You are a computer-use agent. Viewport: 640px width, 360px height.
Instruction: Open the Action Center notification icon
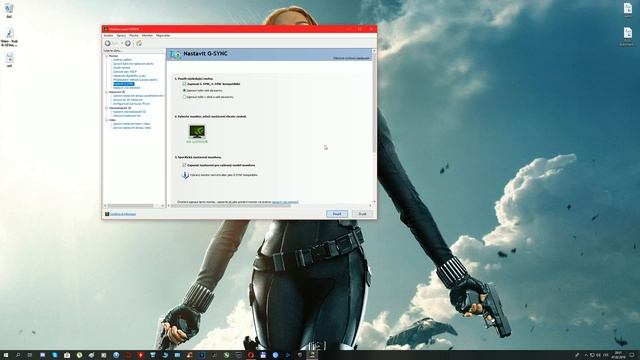click(631, 356)
